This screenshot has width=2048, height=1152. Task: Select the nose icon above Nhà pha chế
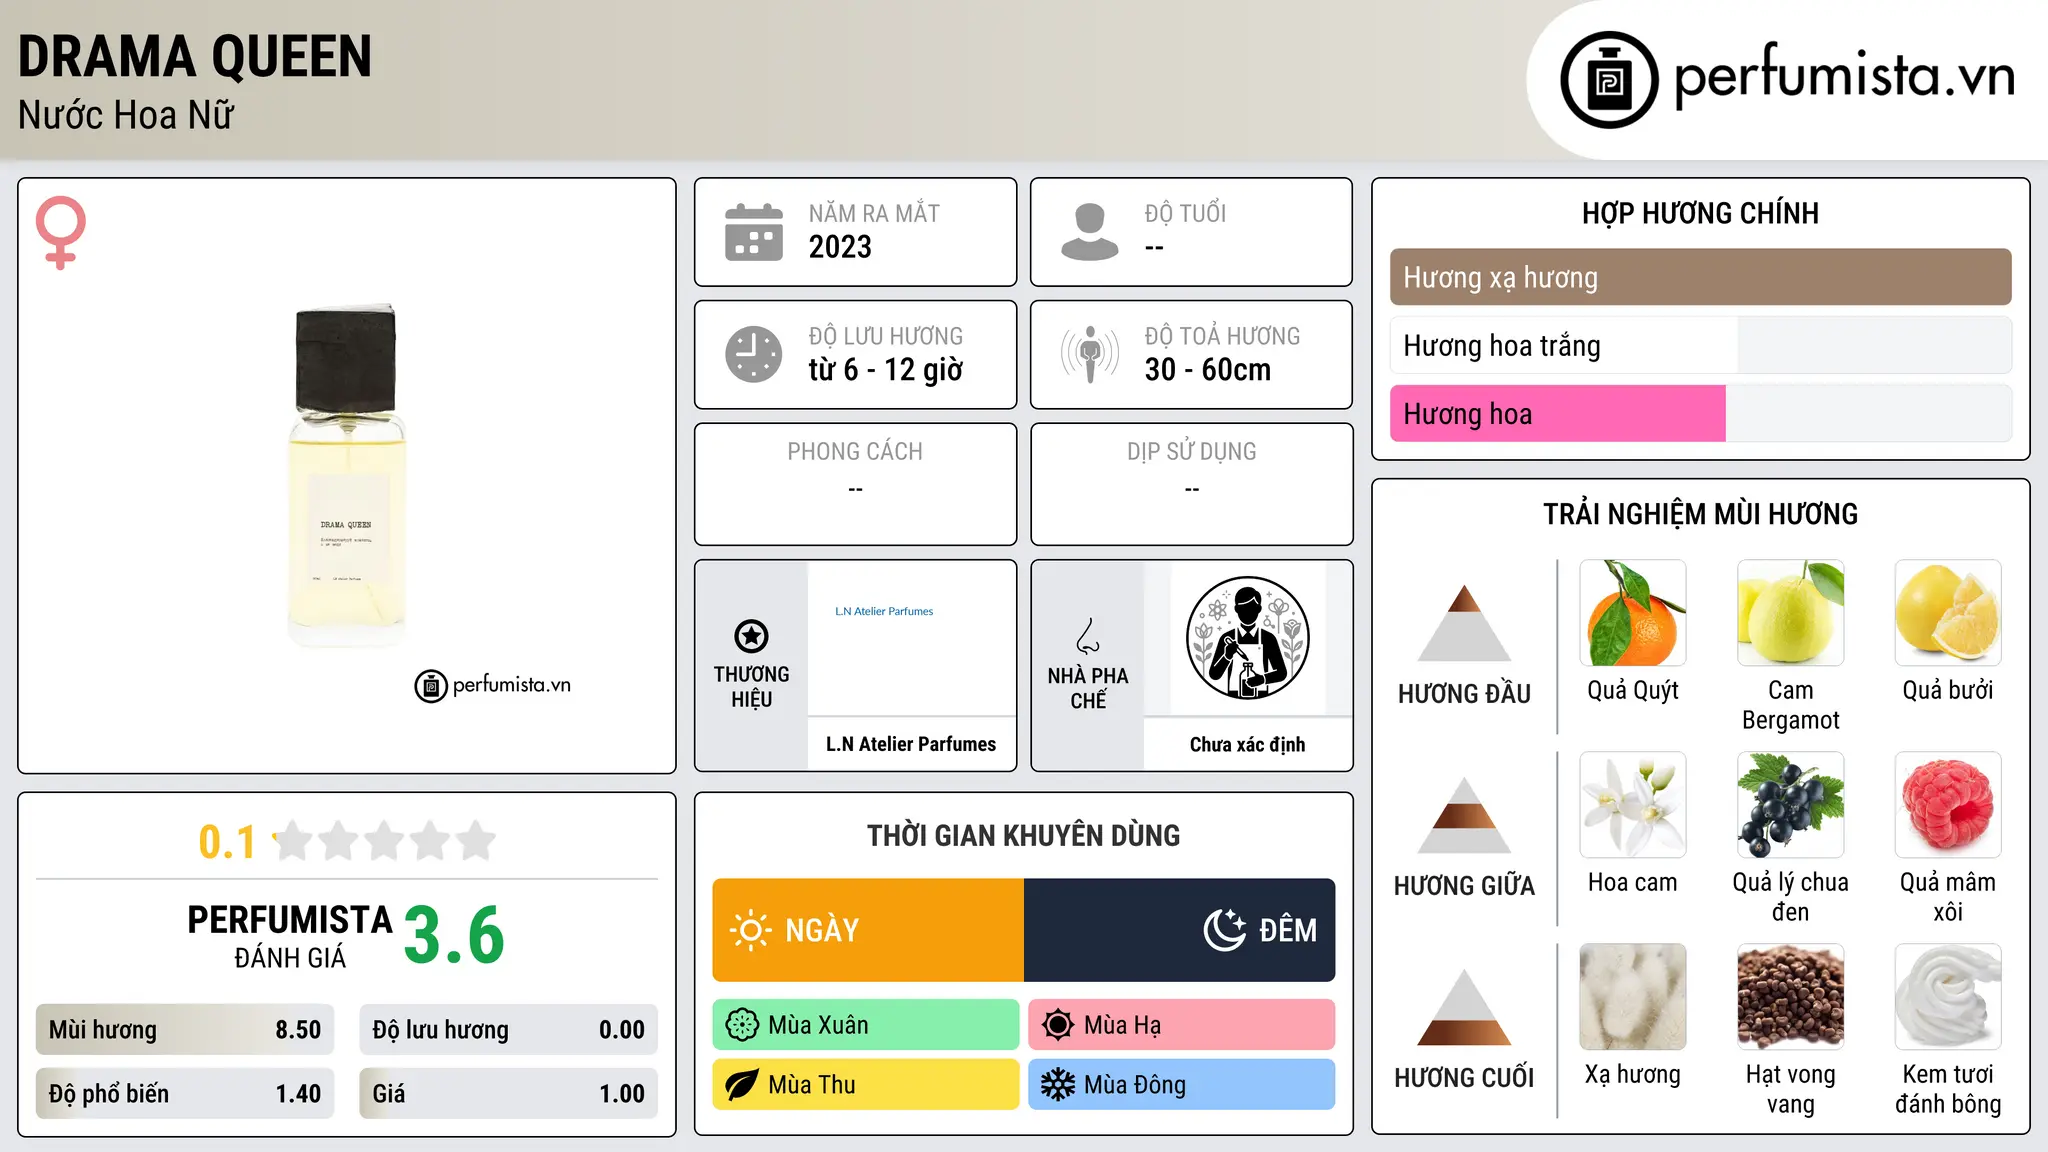click(x=1088, y=636)
